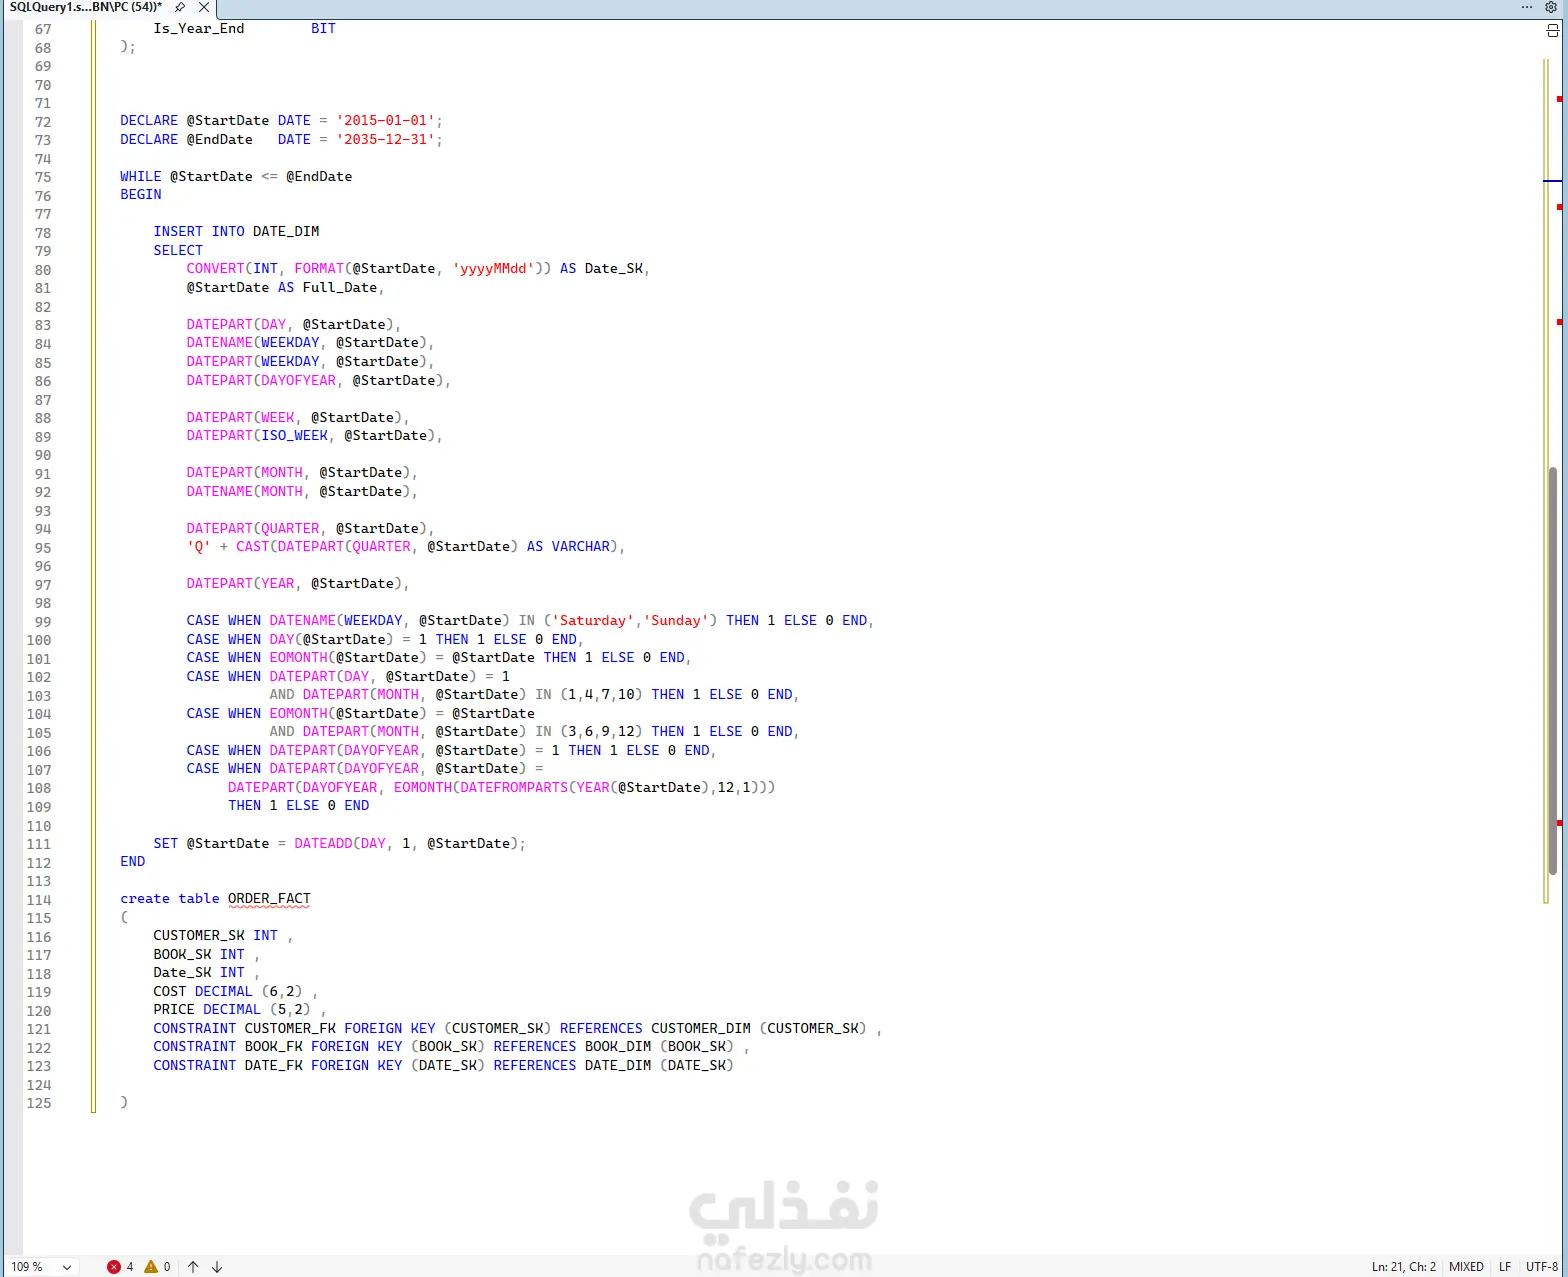This screenshot has height=1277, width=1568.
Task: Click the vertical scrollbar thumb
Action: point(1552,670)
